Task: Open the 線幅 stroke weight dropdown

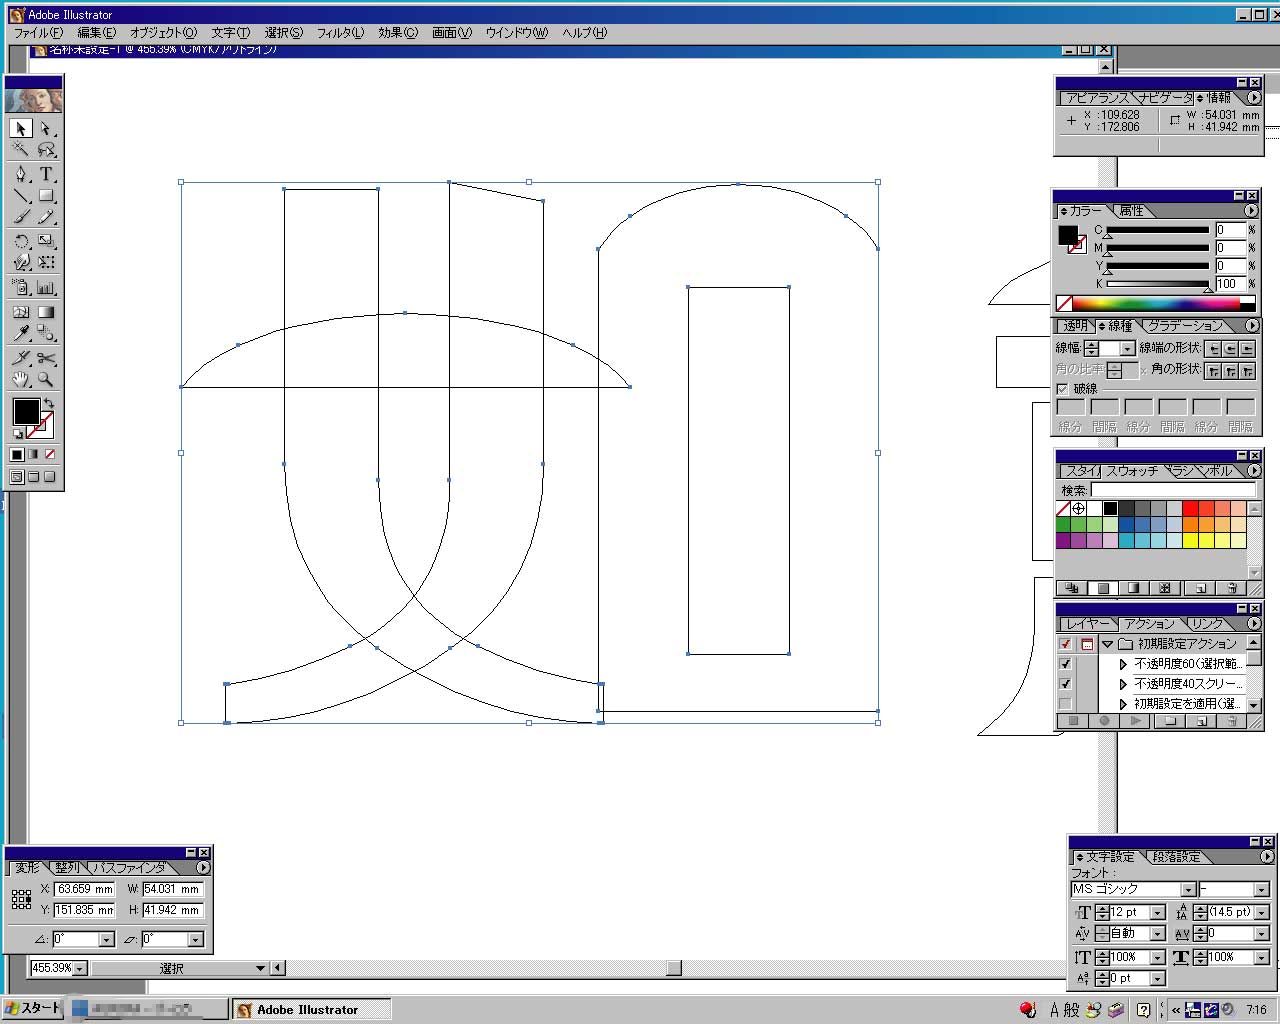Action: click(1127, 349)
